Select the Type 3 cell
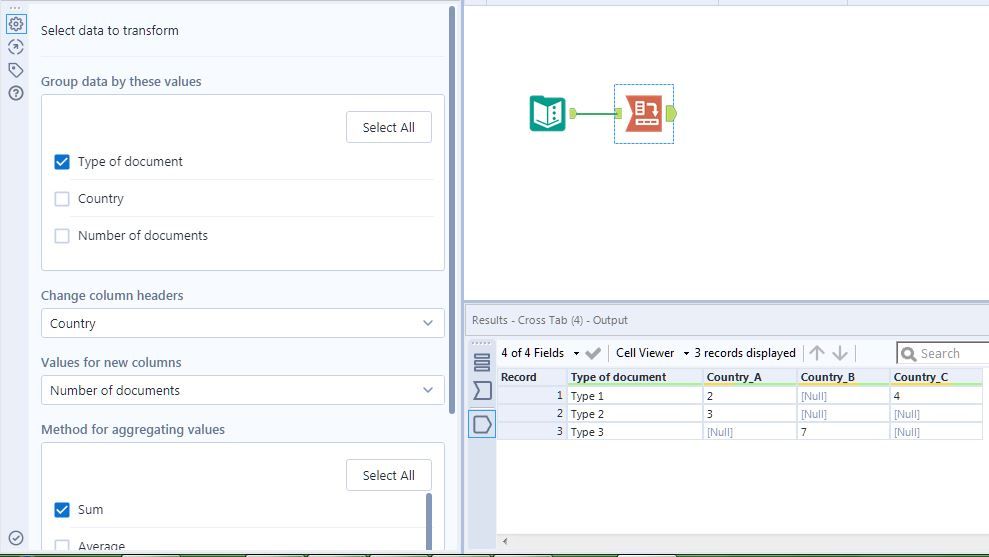The width and height of the screenshot is (989, 557). pos(635,432)
